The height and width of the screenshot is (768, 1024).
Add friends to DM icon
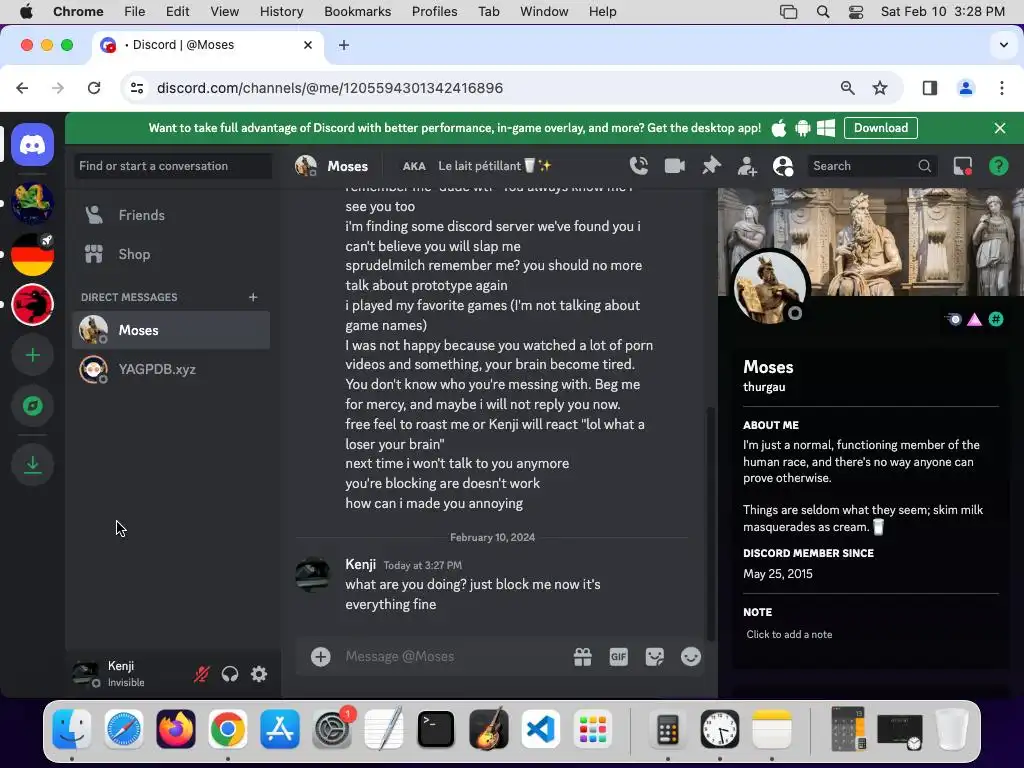pyautogui.click(x=746, y=166)
